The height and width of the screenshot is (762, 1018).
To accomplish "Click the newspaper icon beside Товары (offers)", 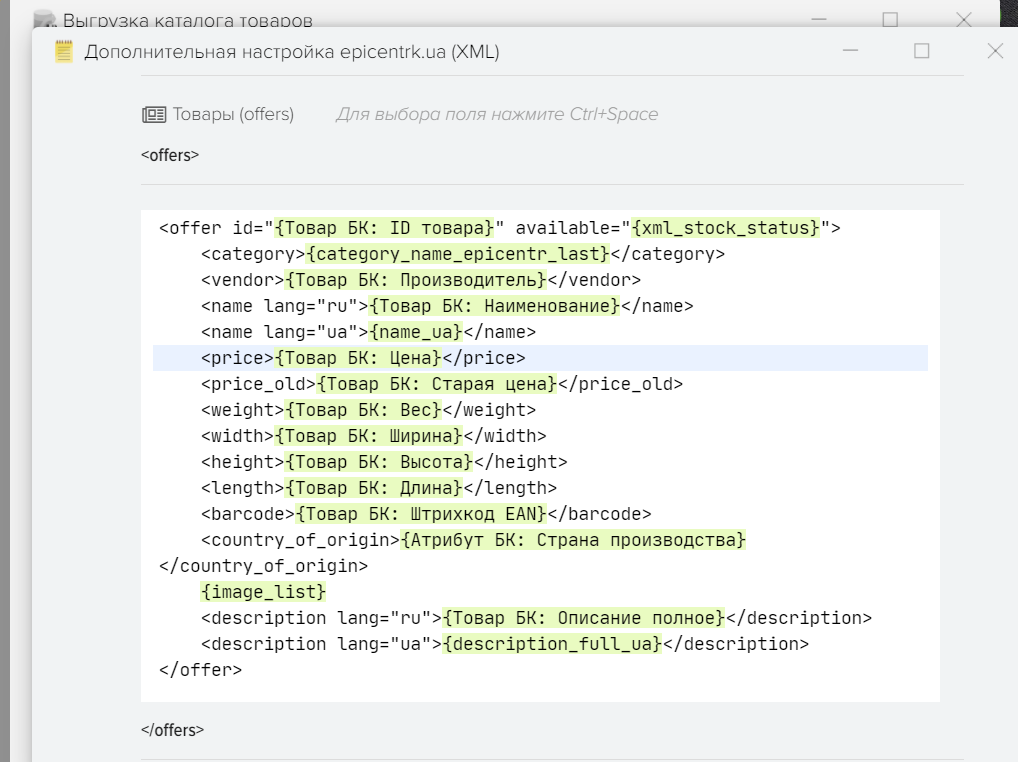I will (154, 114).
